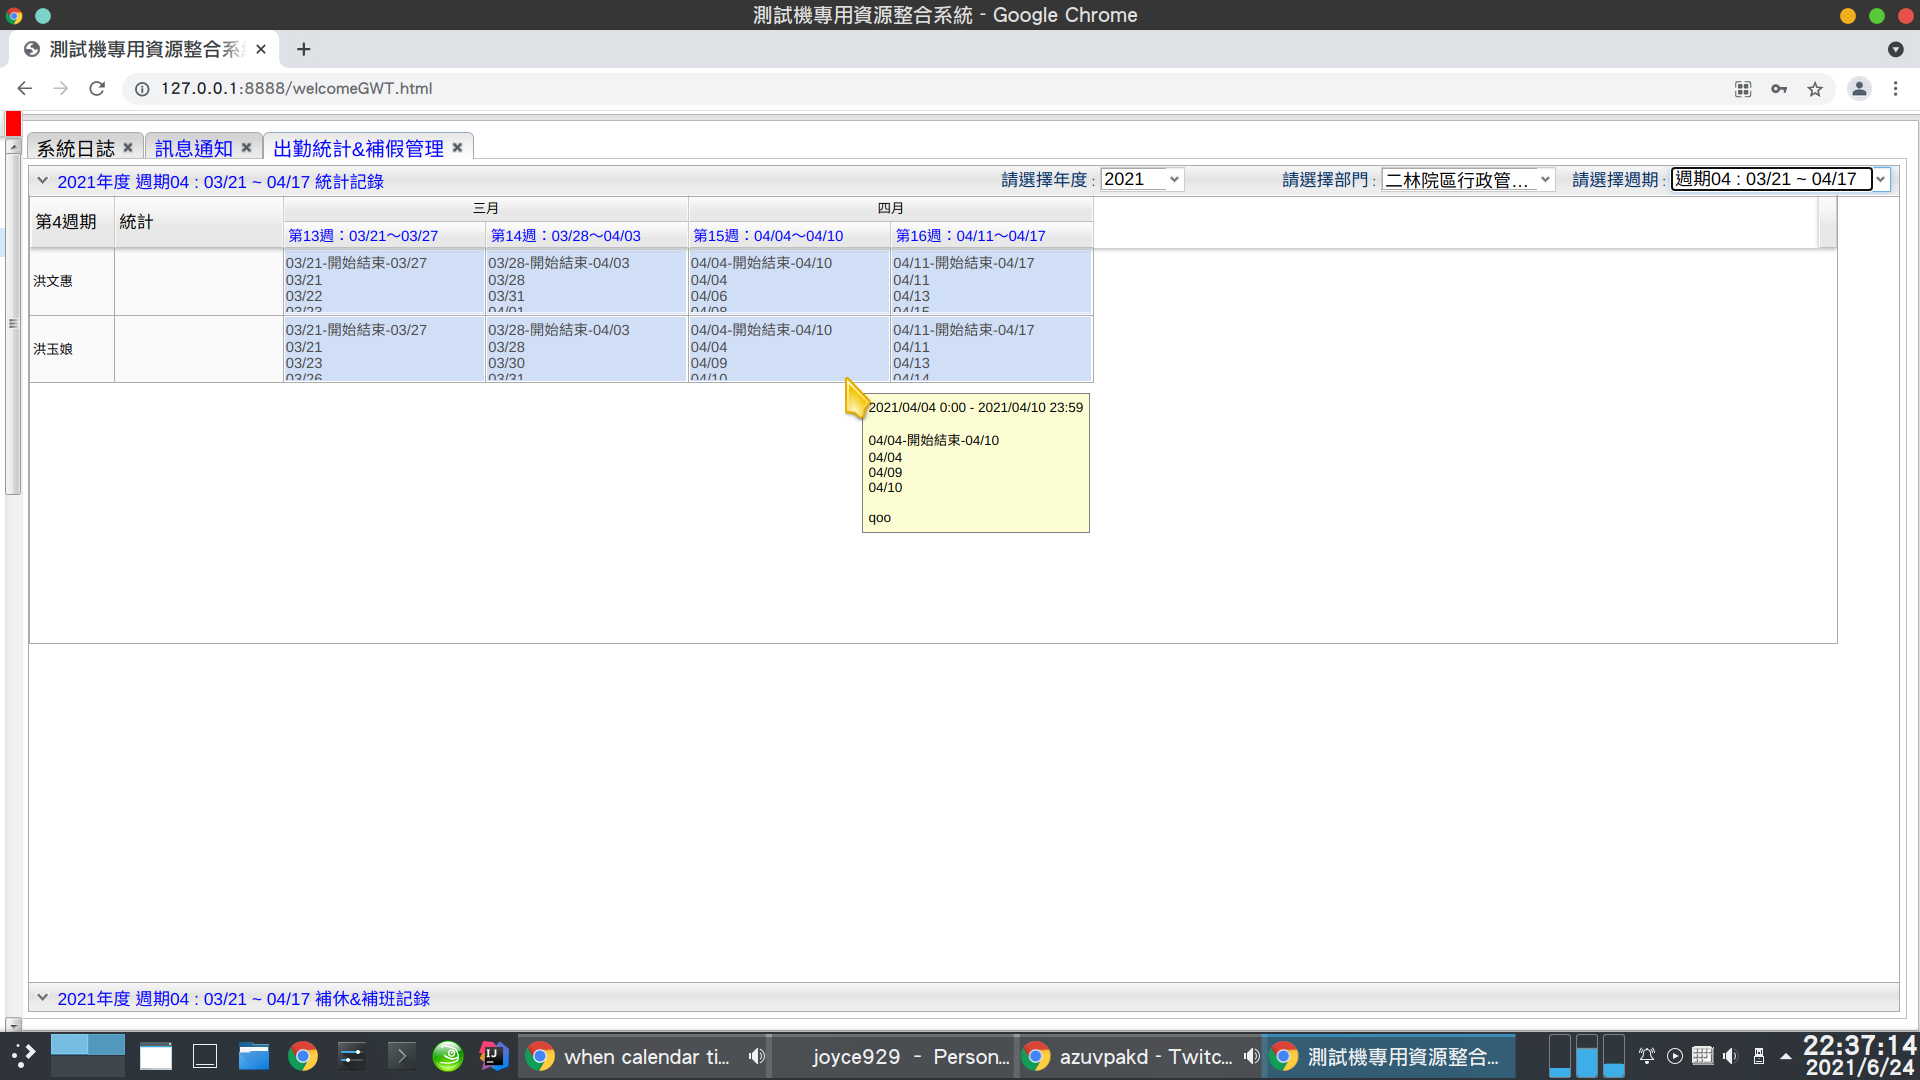Open the system settings mixer icon
The height and width of the screenshot is (1080, 1920).
[351, 1056]
